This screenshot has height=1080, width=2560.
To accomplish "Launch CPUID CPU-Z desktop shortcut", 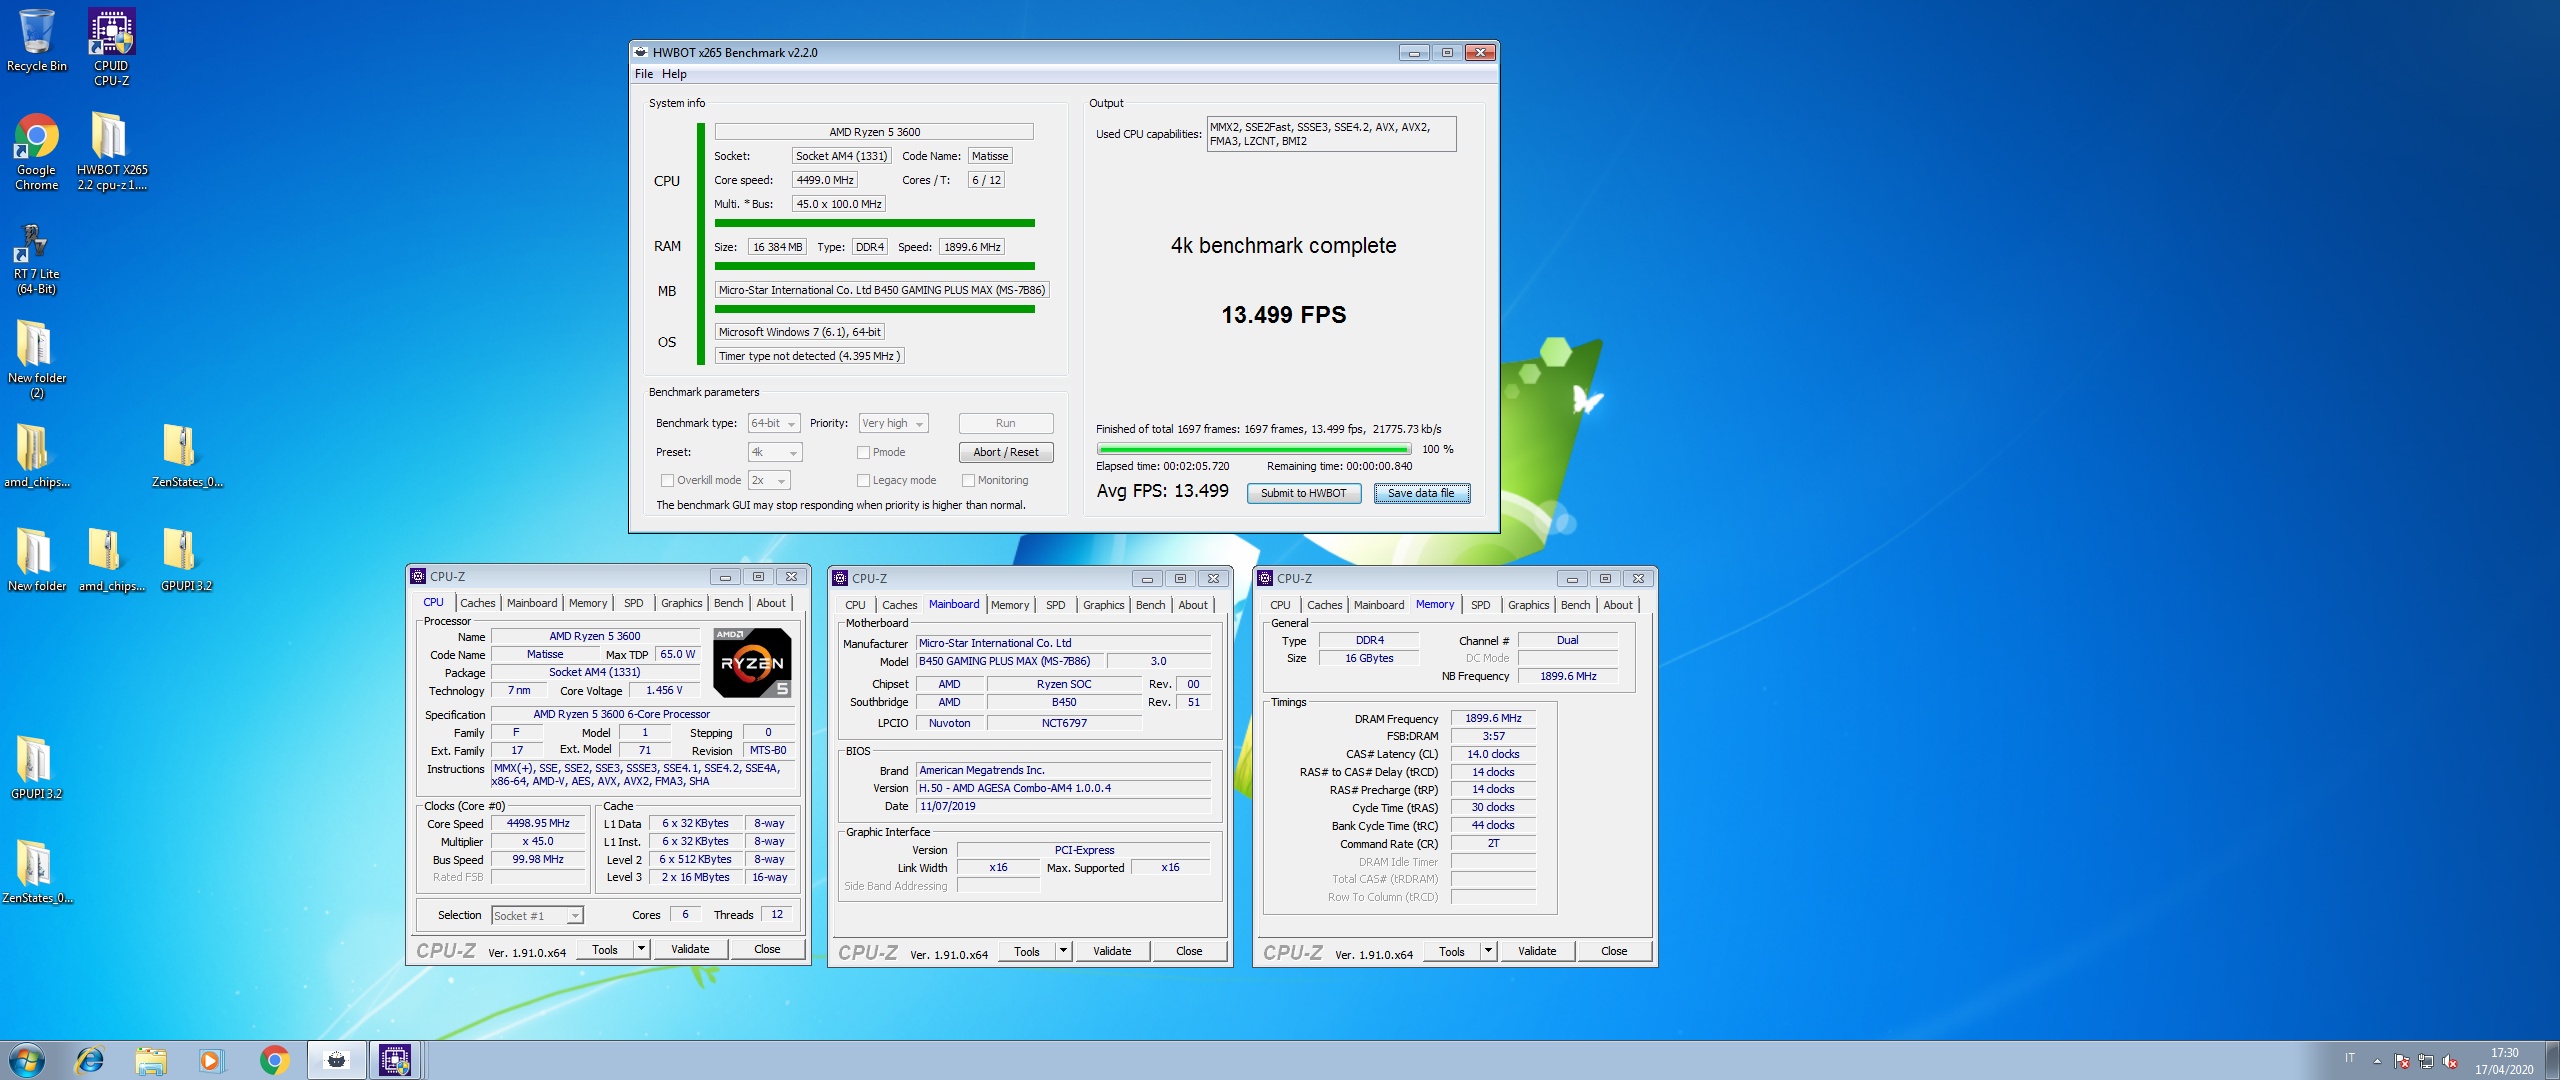I will [x=111, y=47].
